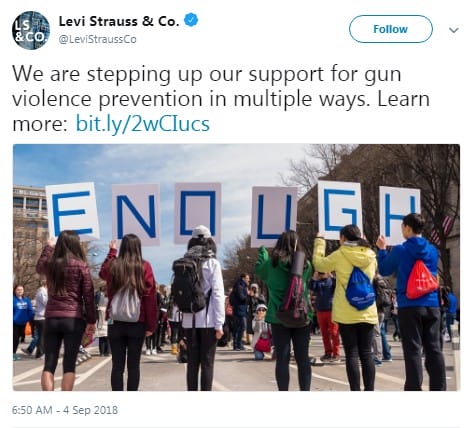The image size is (472, 428).
Task: Click the sign with letter E in photo
Action: 72,211
